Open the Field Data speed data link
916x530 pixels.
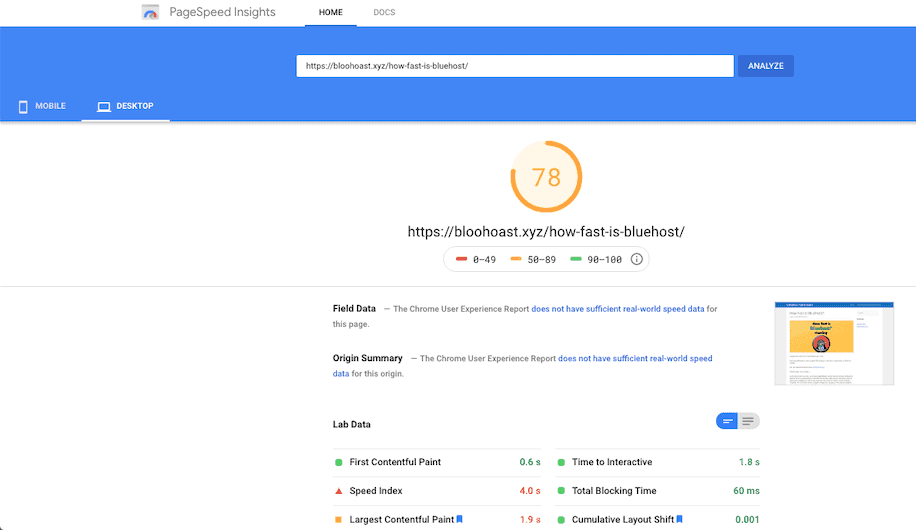[617, 309]
